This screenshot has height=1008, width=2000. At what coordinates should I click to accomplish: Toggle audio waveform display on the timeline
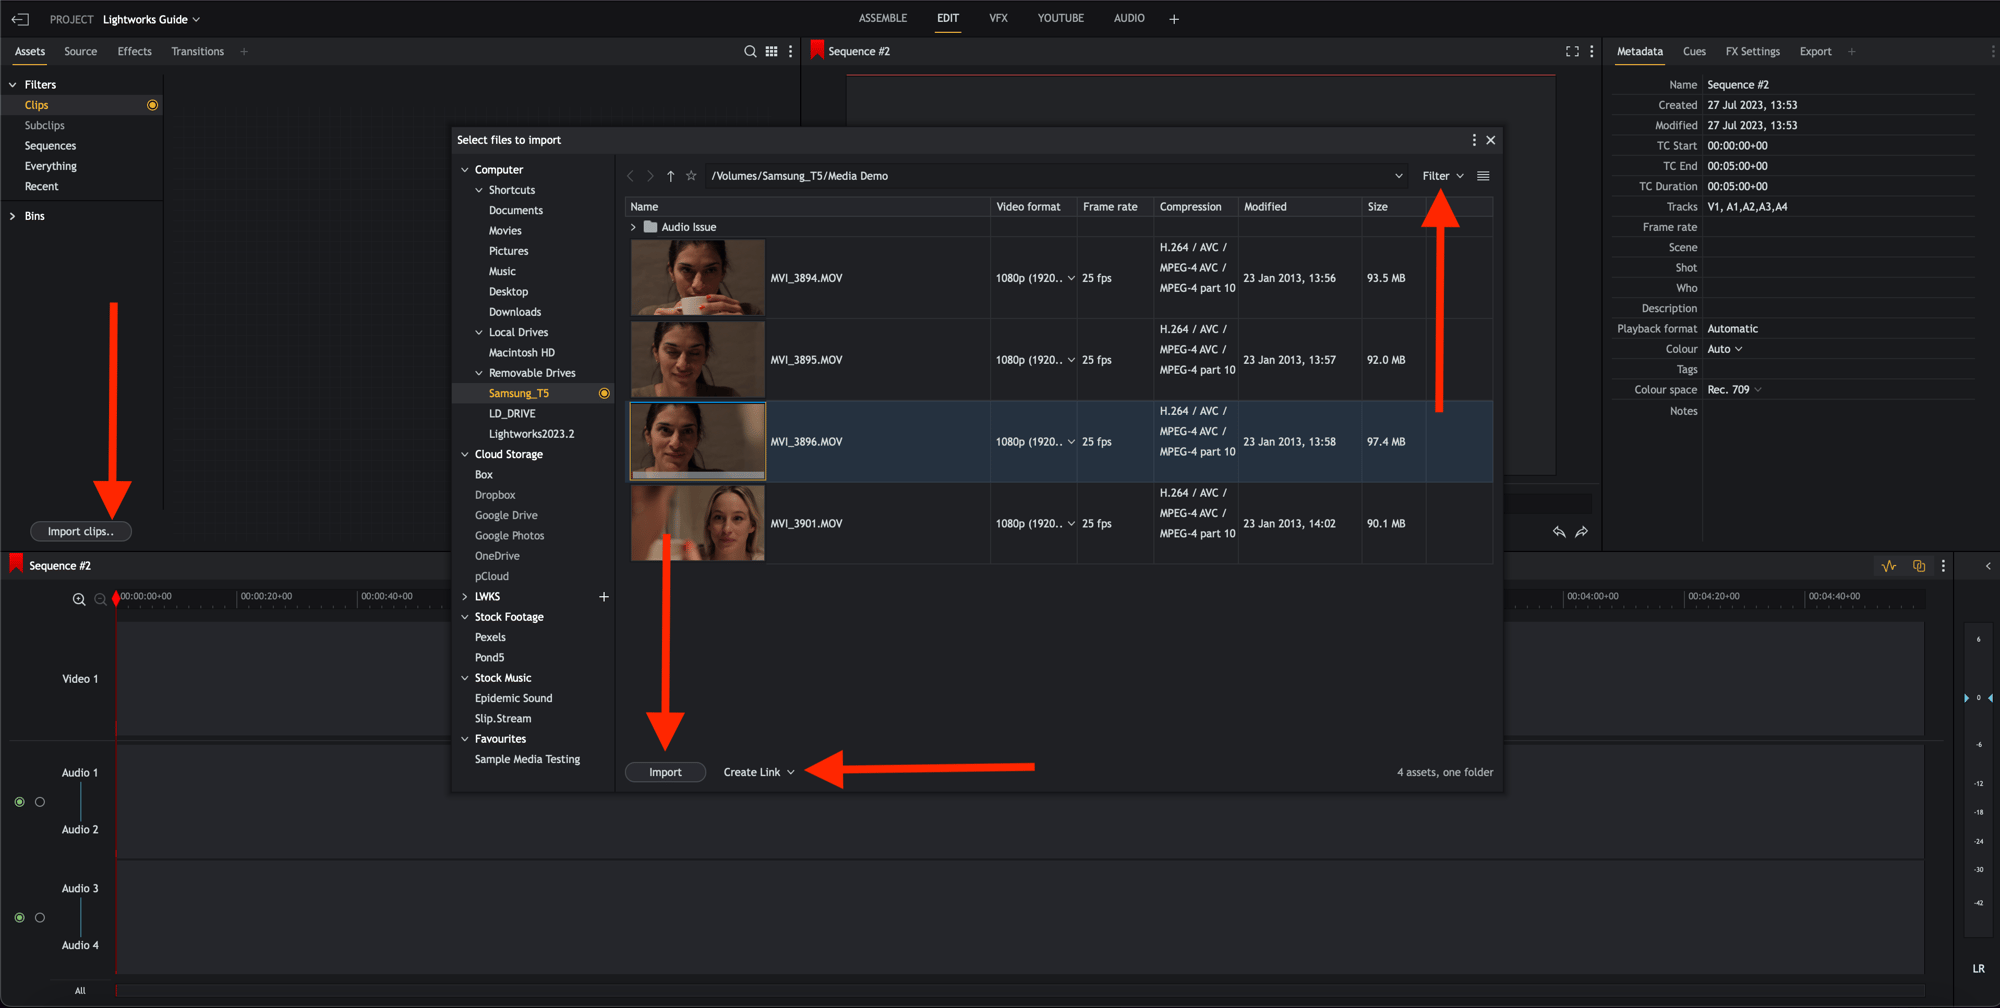point(1889,565)
